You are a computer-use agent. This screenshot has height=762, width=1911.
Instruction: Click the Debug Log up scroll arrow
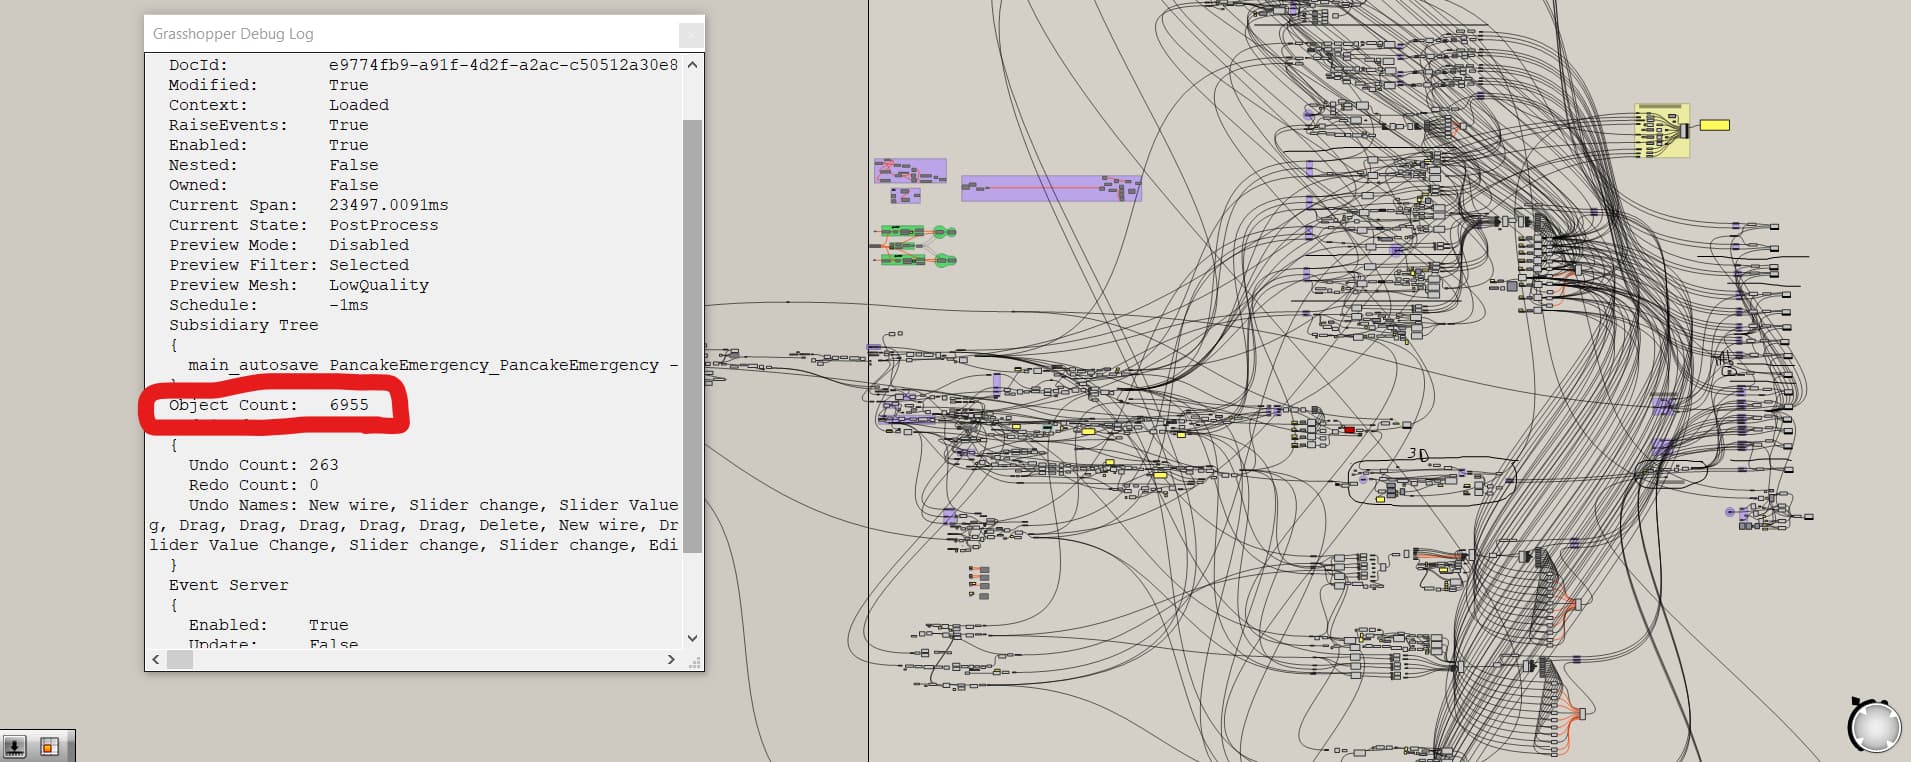point(692,64)
